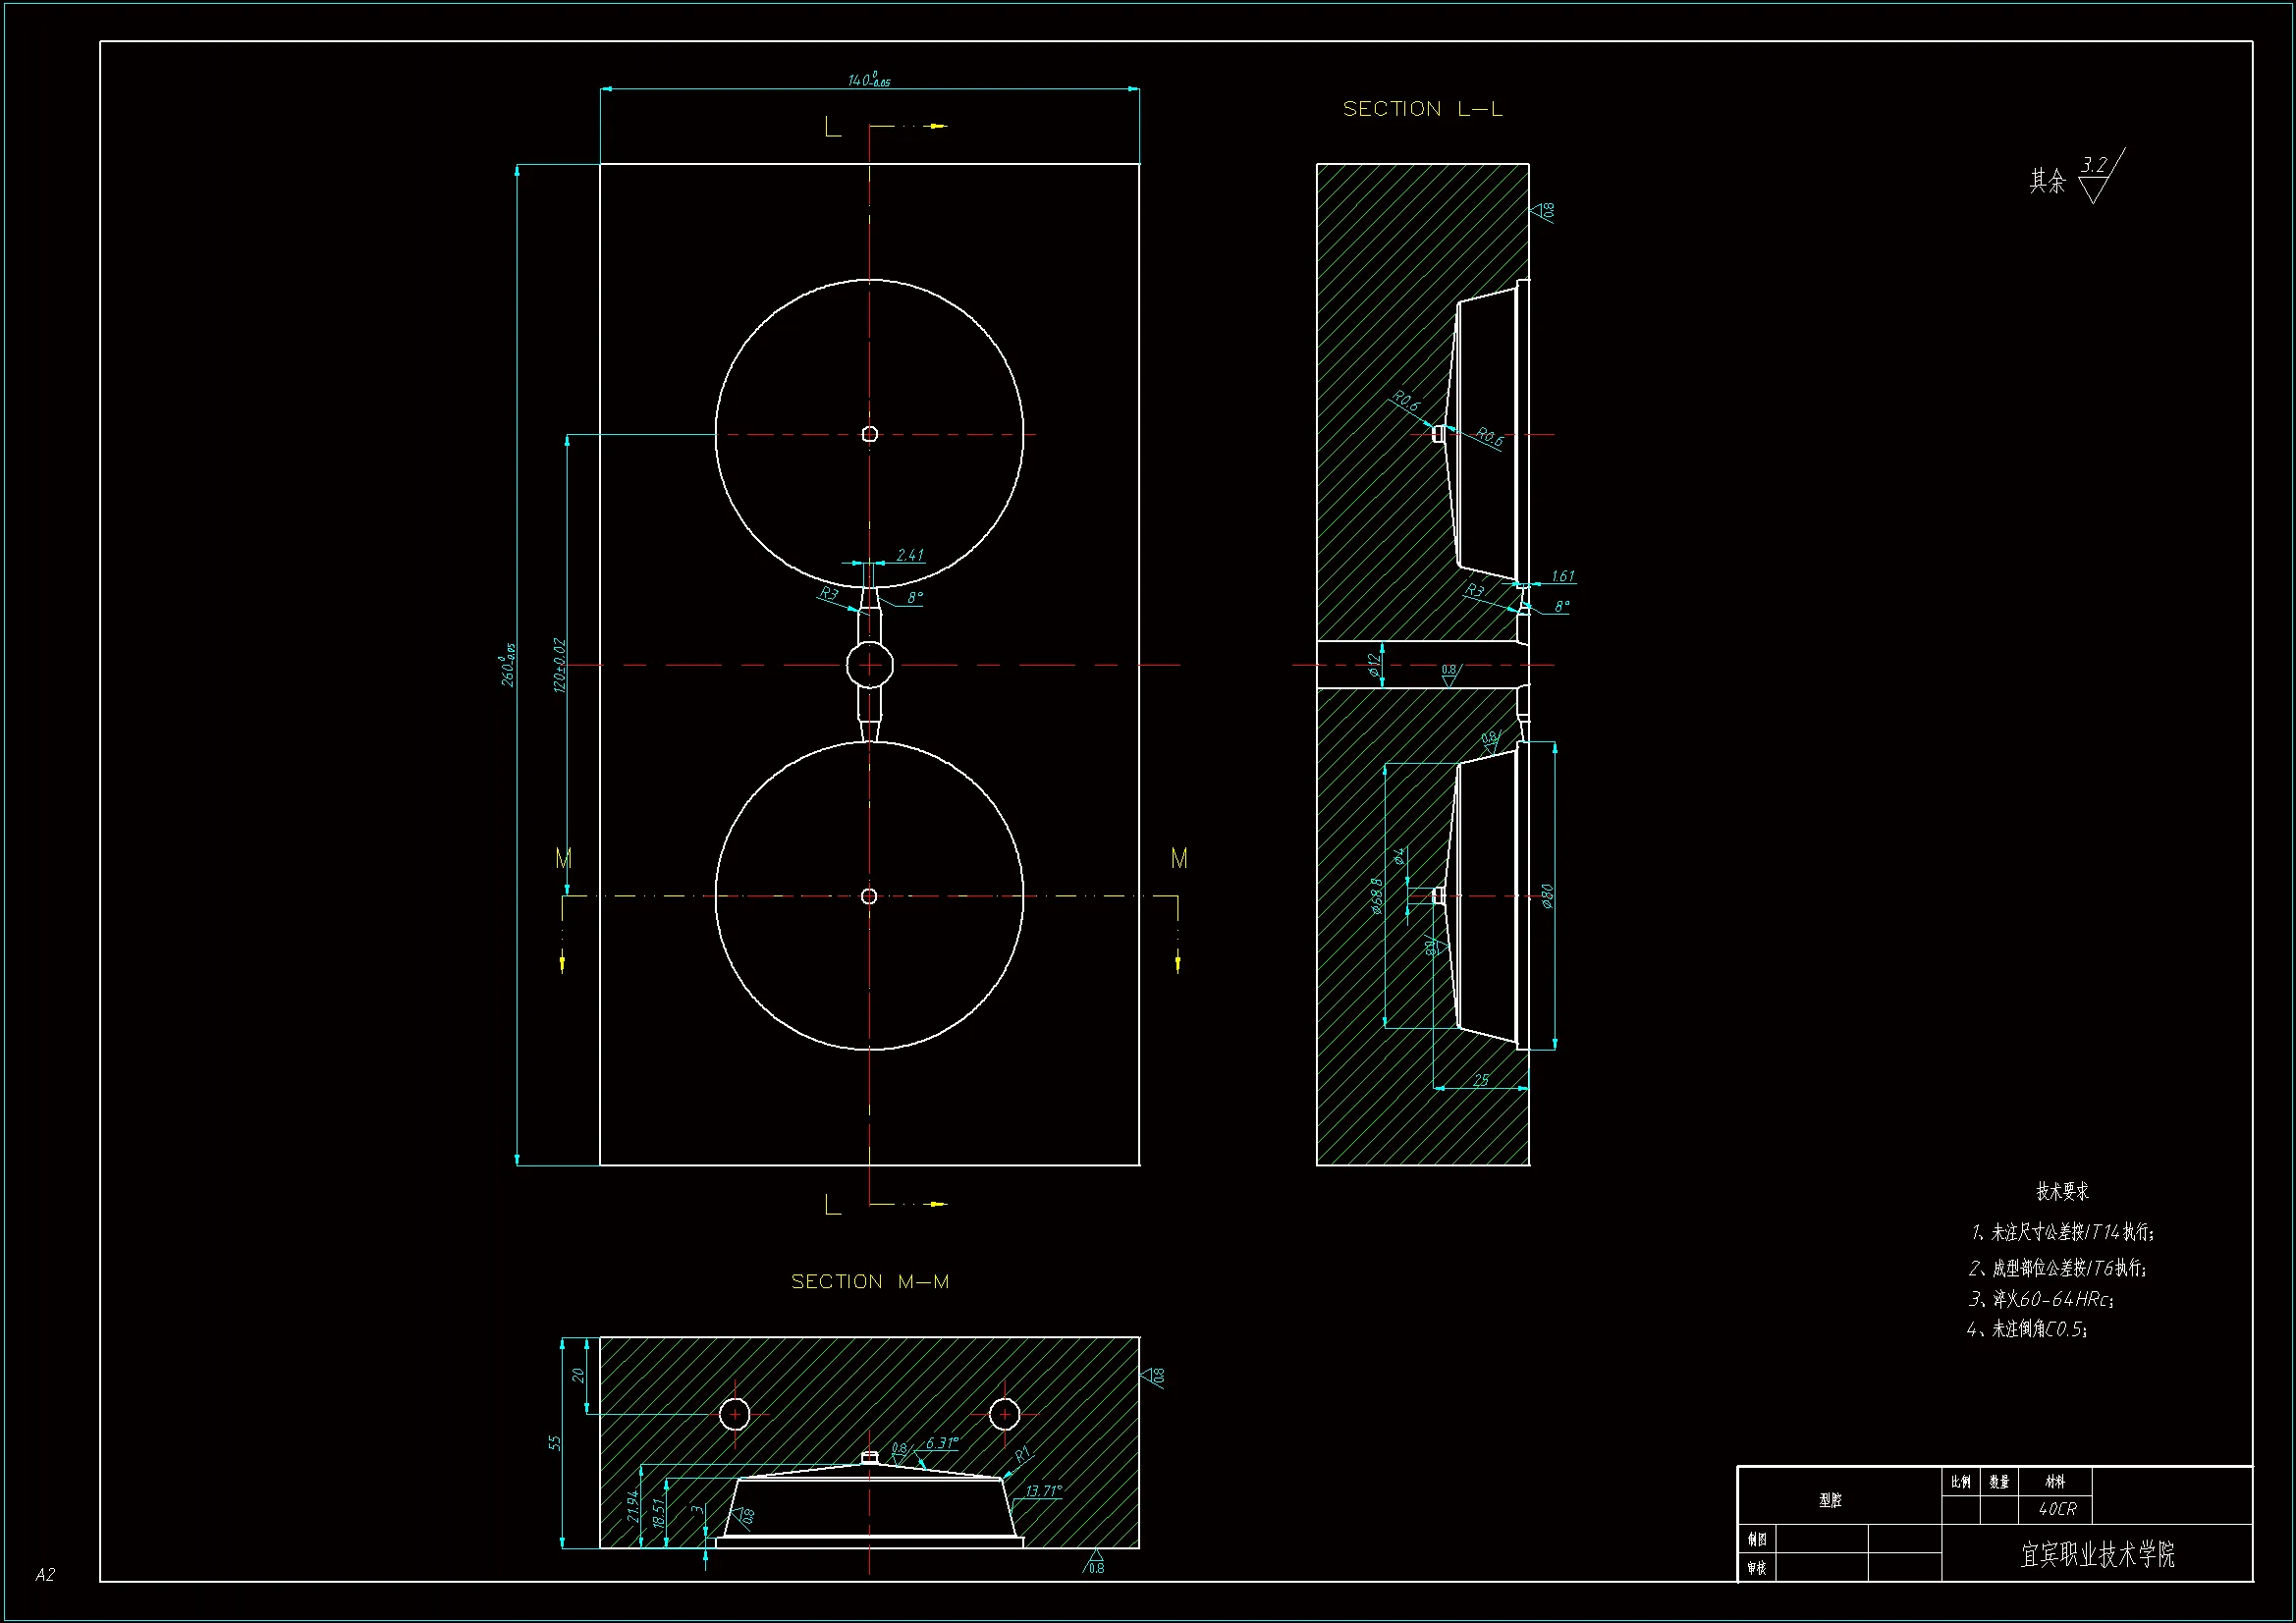Select the 40CR material cell
The image size is (2296, 1623).
(x=2057, y=1509)
